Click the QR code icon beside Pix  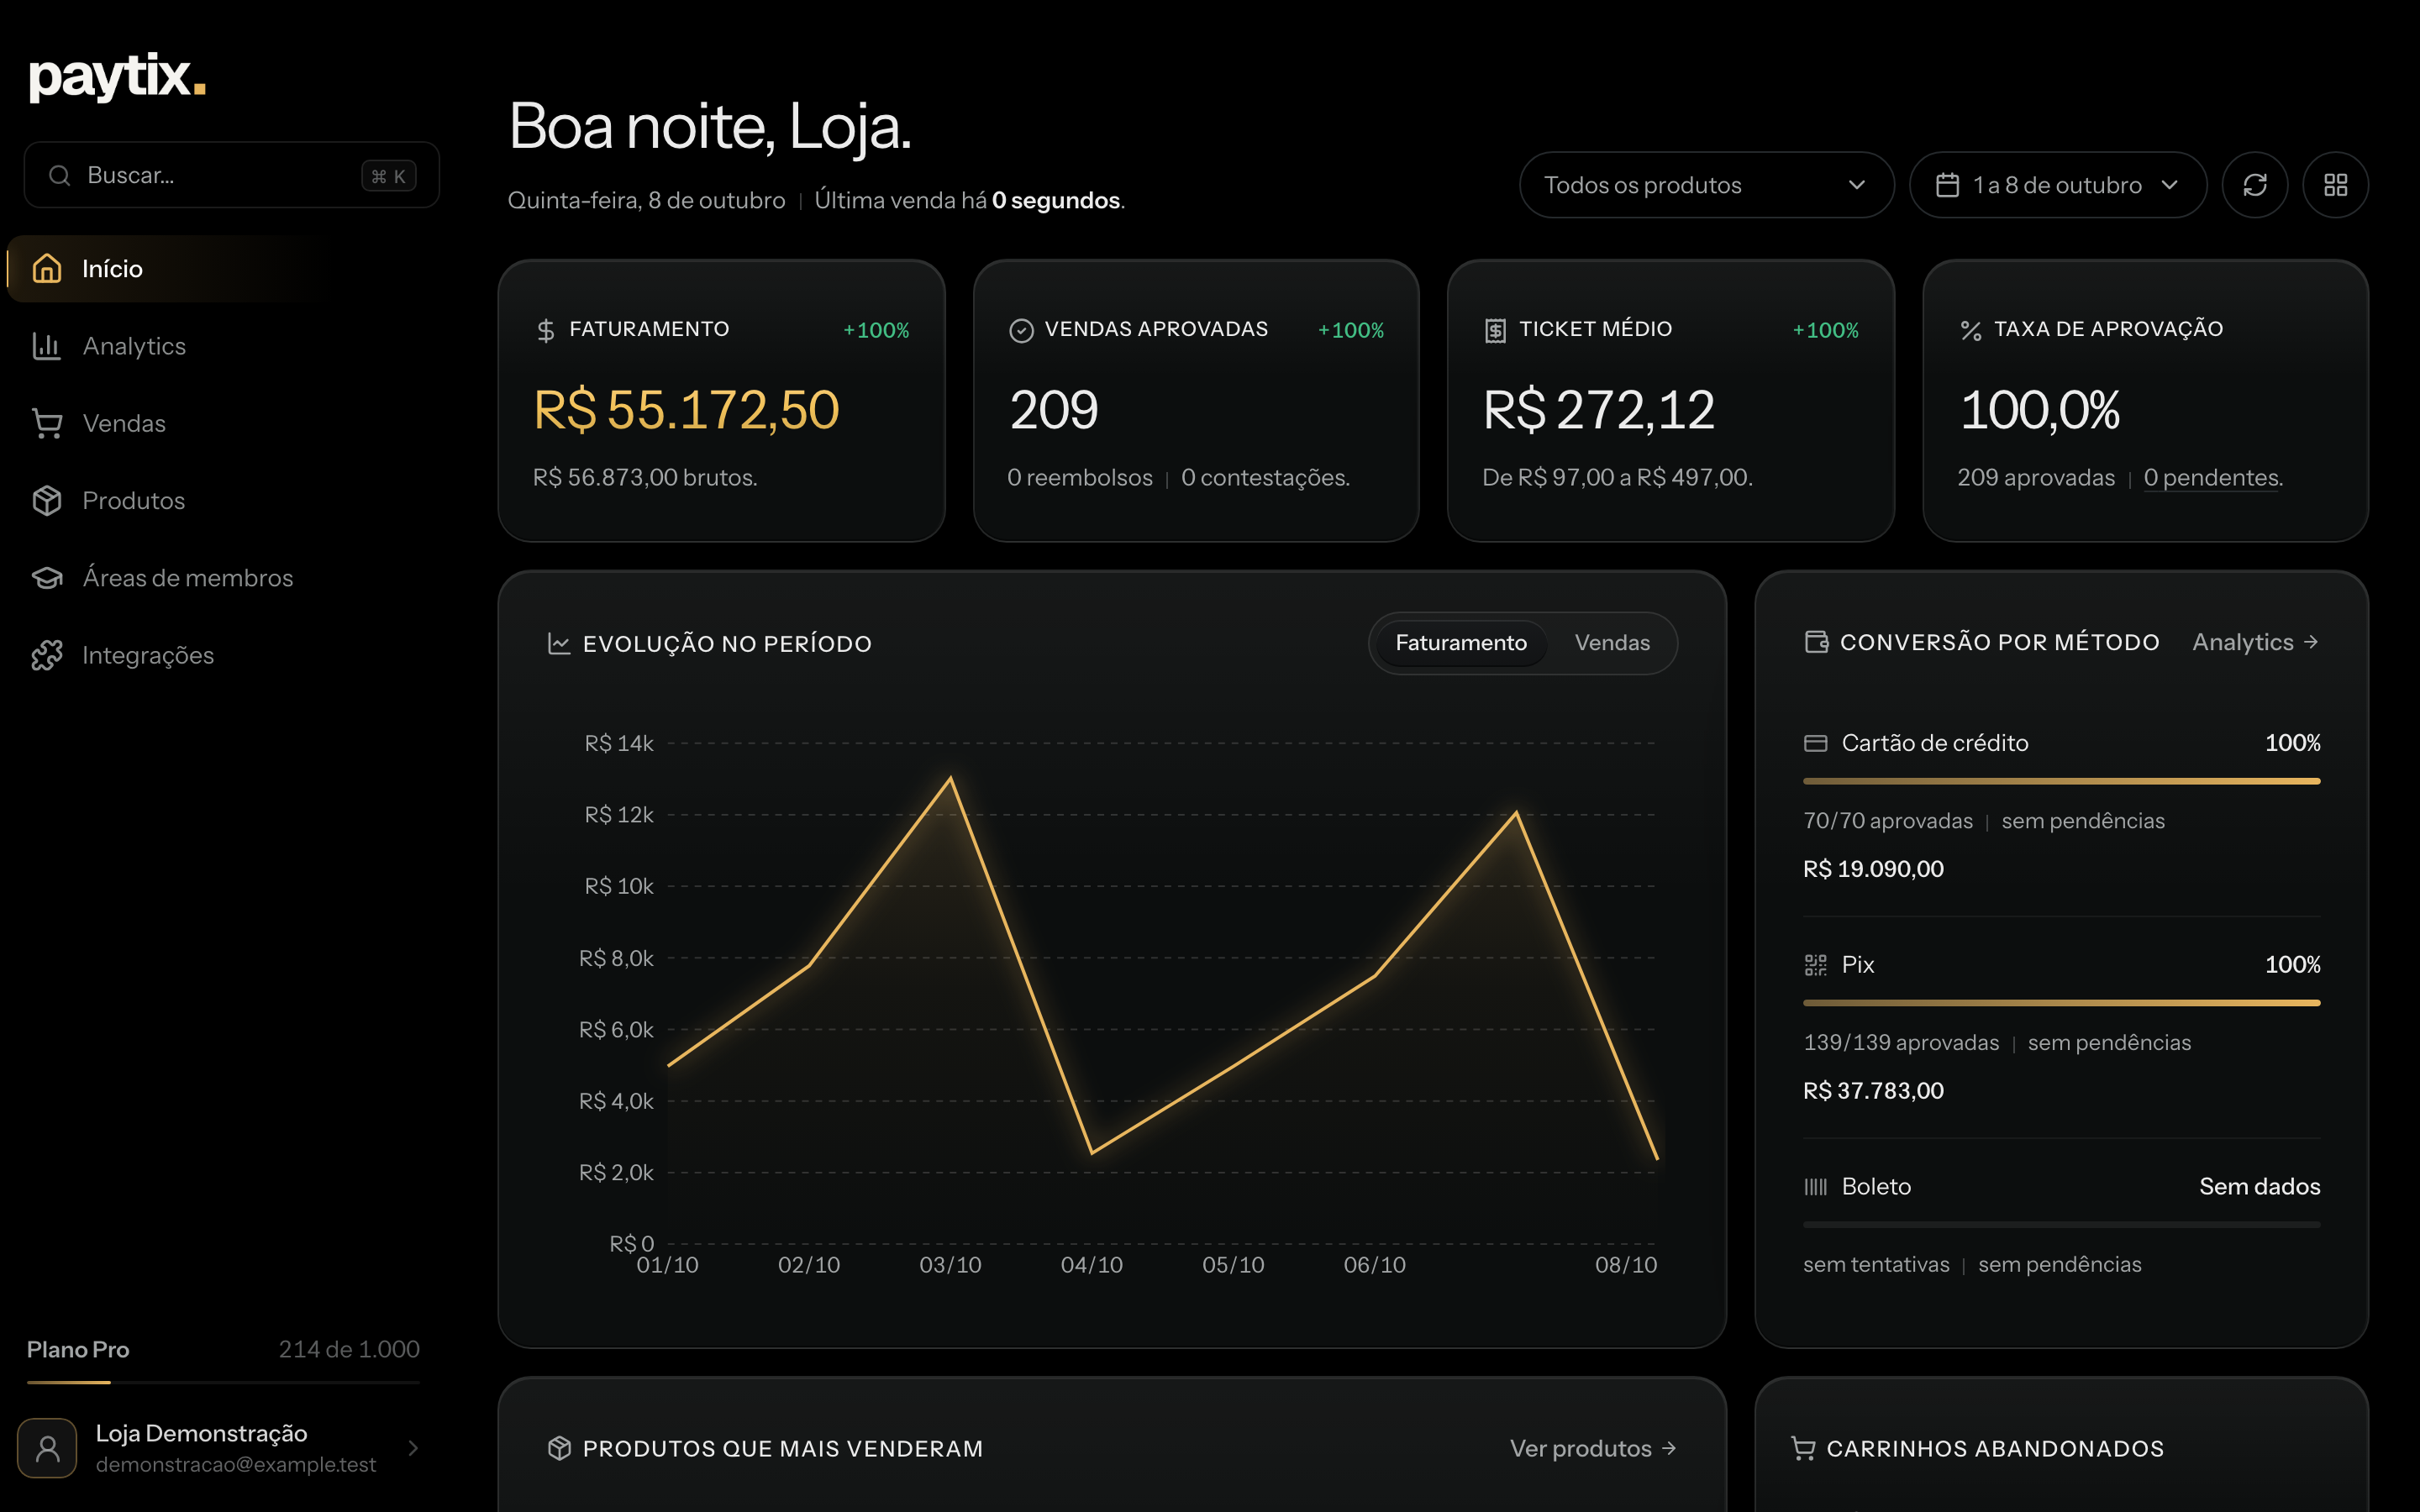point(1816,965)
